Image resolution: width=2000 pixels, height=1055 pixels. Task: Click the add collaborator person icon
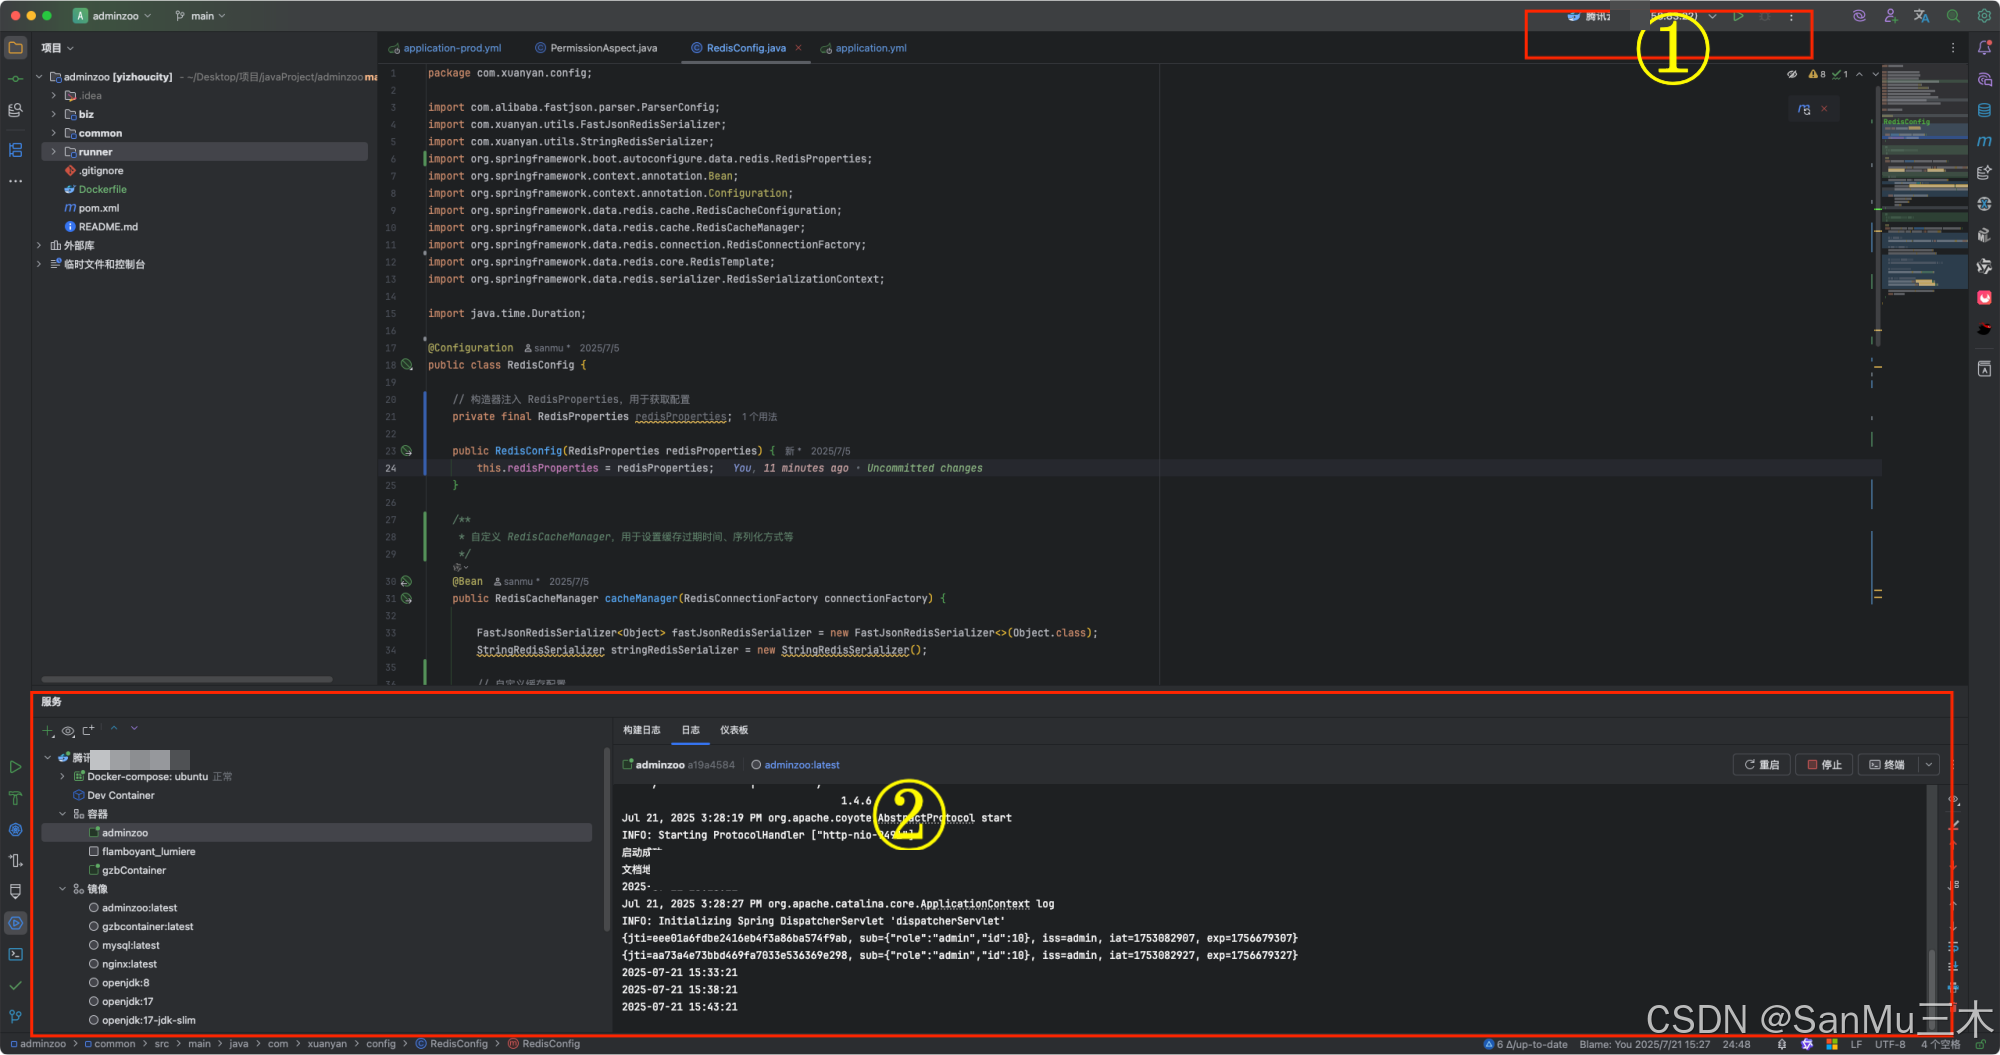click(x=1890, y=16)
